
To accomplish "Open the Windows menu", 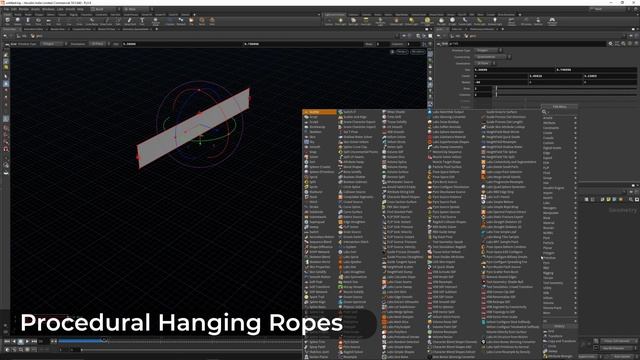I will point(48,9).
